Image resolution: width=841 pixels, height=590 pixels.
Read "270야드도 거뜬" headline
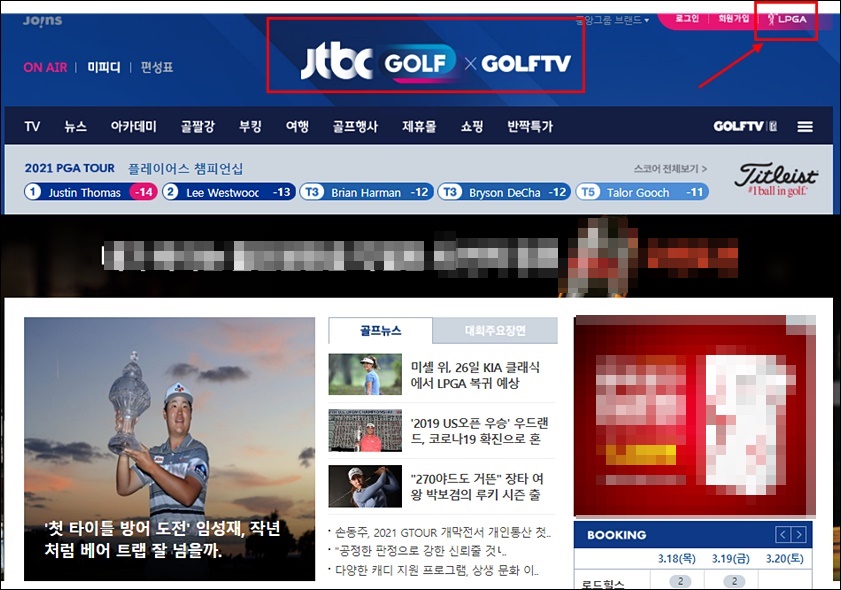[x=477, y=486]
